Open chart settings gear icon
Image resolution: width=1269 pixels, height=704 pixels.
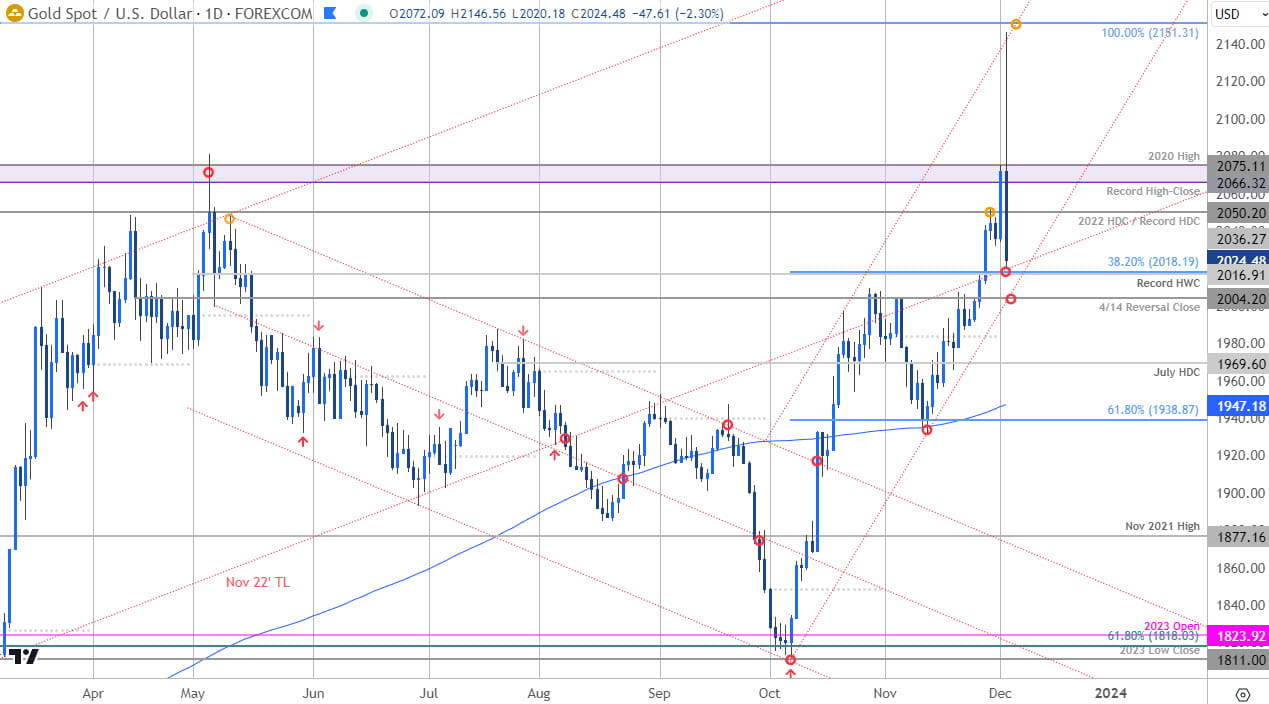[1242, 694]
